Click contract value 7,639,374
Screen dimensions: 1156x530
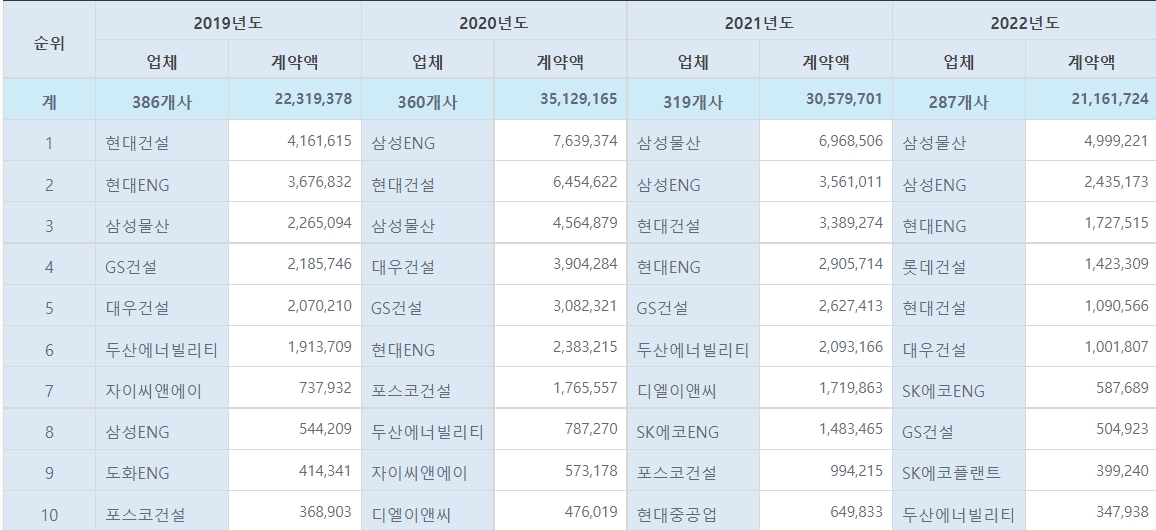(x=560, y=141)
